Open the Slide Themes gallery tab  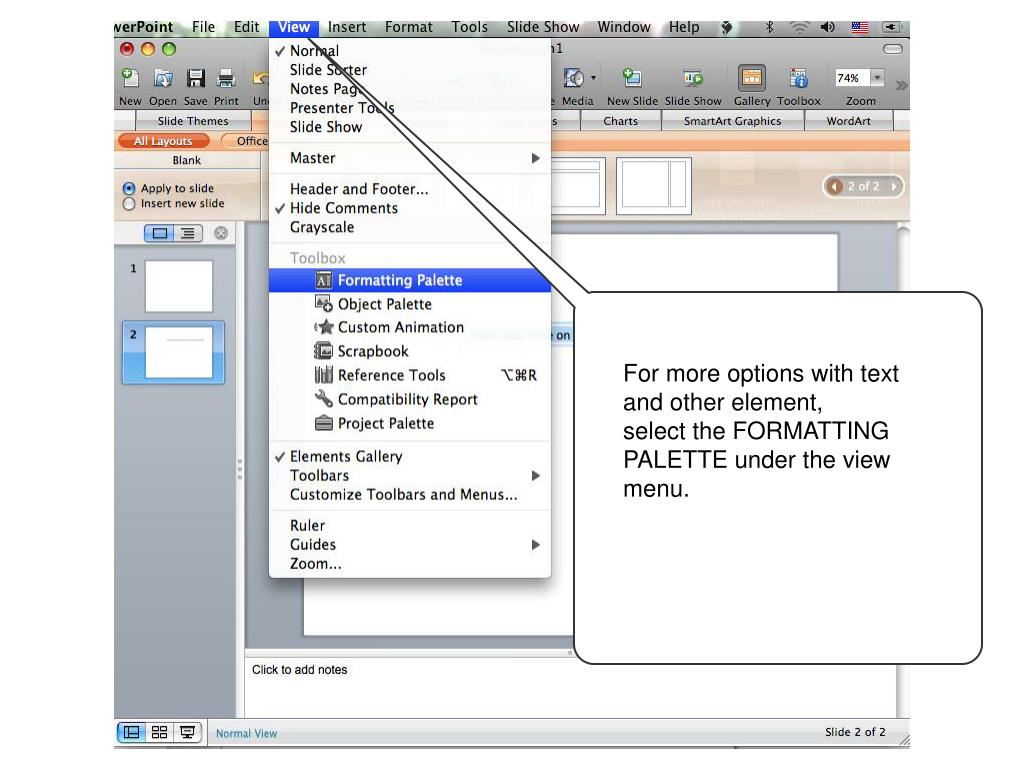pyautogui.click(x=193, y=121)
